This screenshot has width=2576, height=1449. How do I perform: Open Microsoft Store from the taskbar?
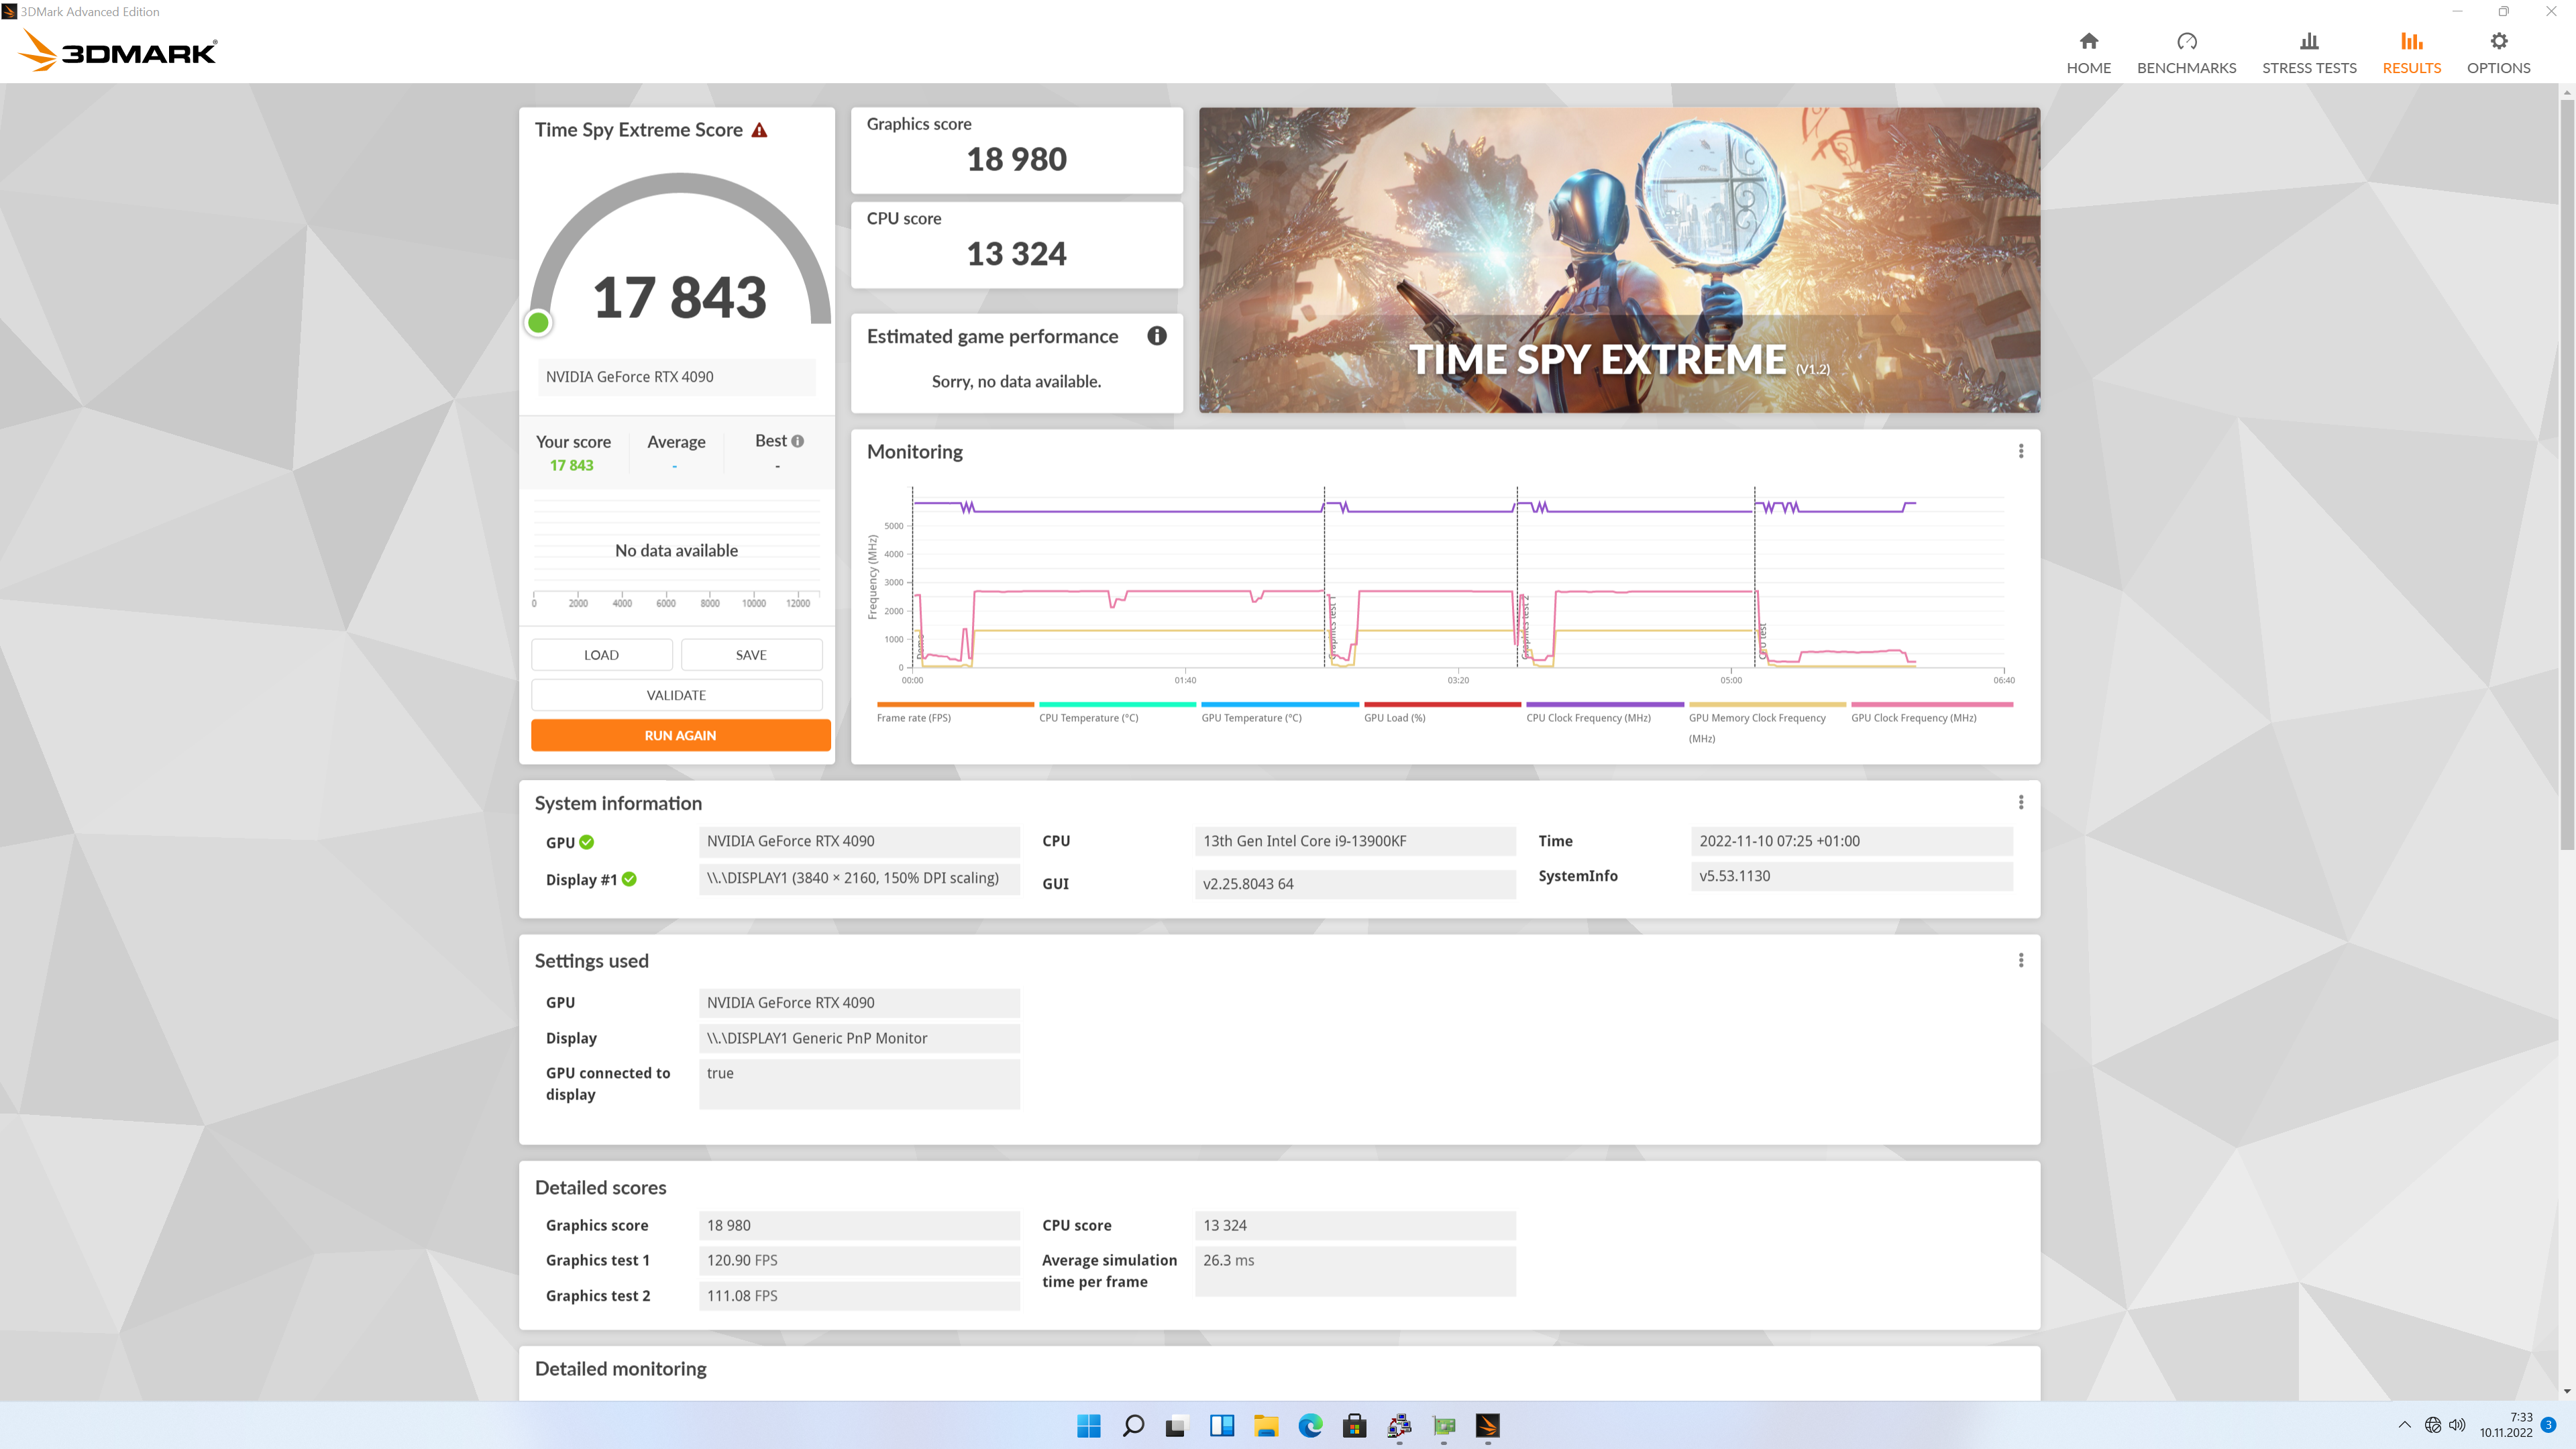point(1354,1425)
